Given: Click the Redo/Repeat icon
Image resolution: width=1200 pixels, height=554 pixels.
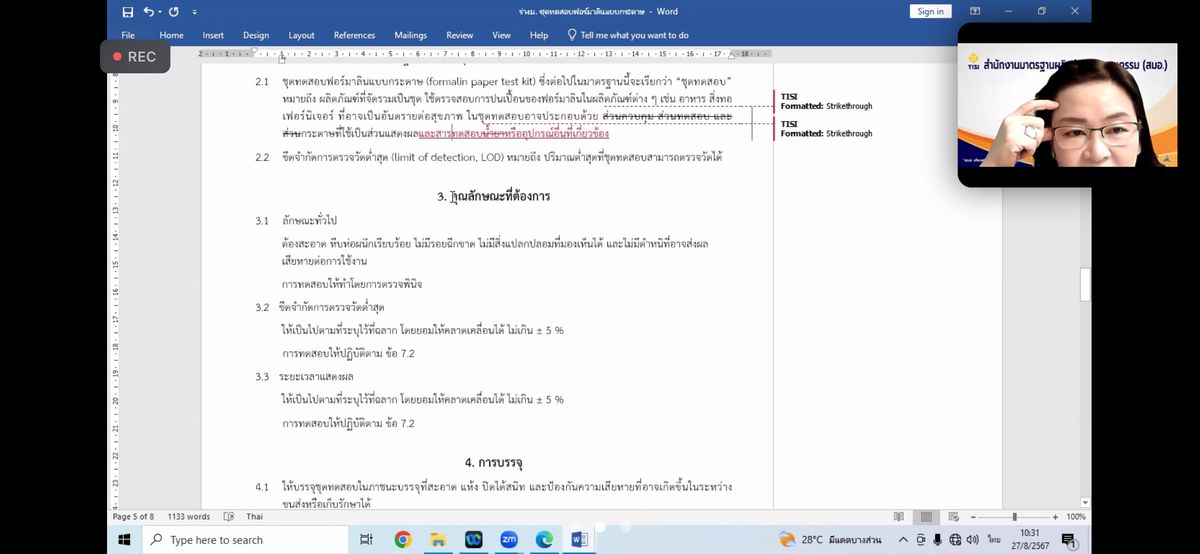Looking at the screenshot, I should 173,12.
